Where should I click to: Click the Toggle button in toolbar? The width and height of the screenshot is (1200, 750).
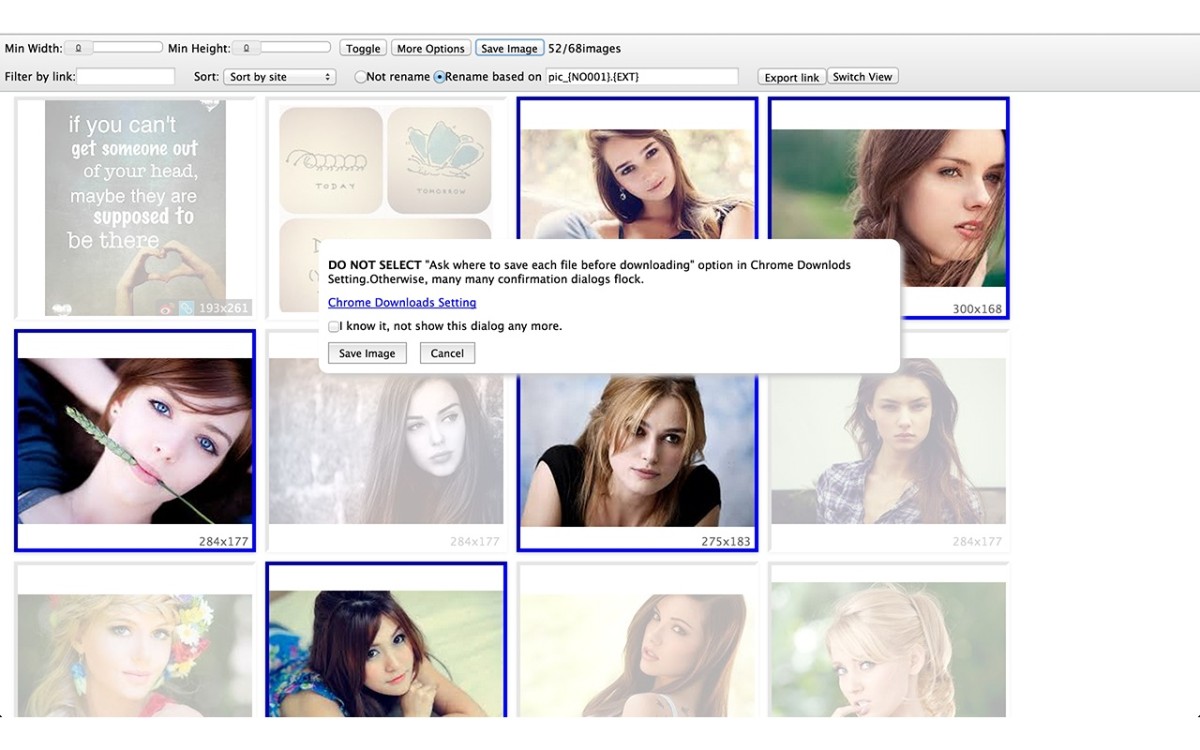click(x=363, y=48)
